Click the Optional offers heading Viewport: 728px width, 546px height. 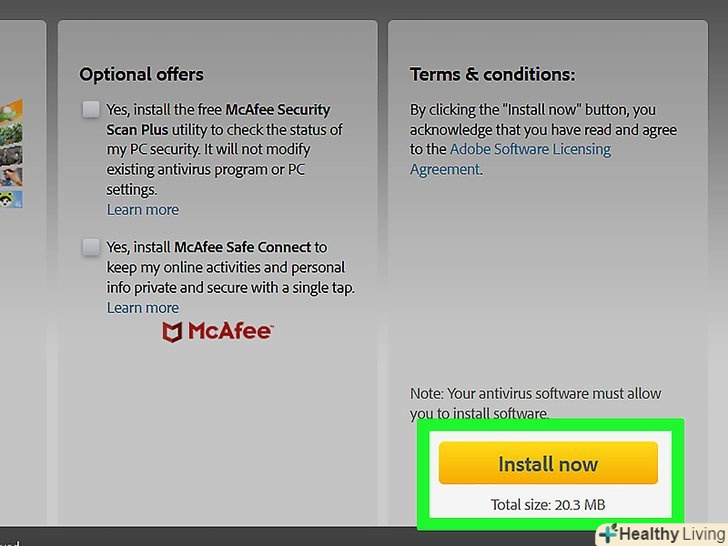[141, 74]
